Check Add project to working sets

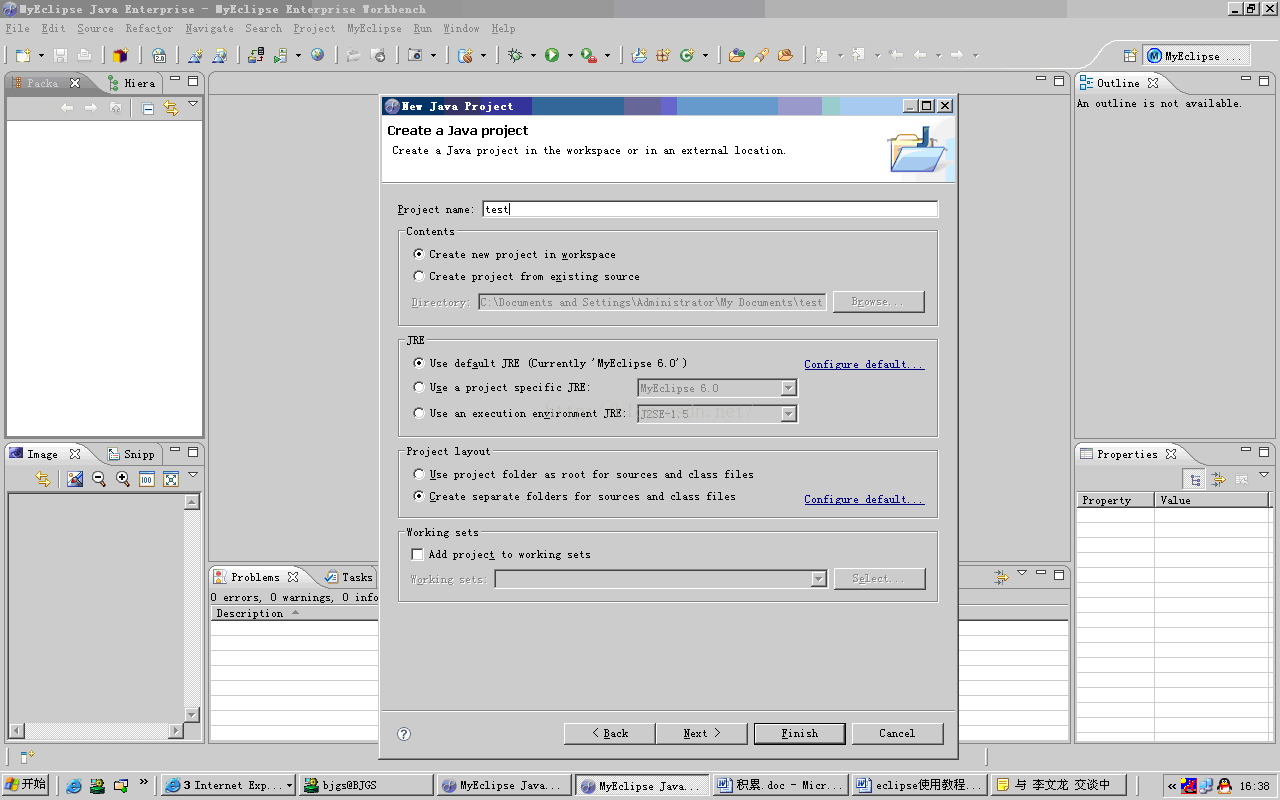pos(502,554)
